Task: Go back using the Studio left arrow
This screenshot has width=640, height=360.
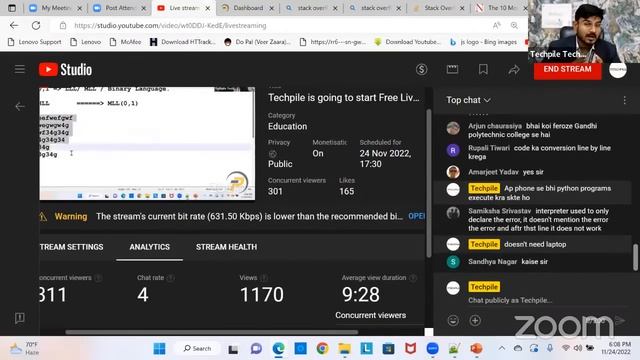Action: (x=20, y=107)
